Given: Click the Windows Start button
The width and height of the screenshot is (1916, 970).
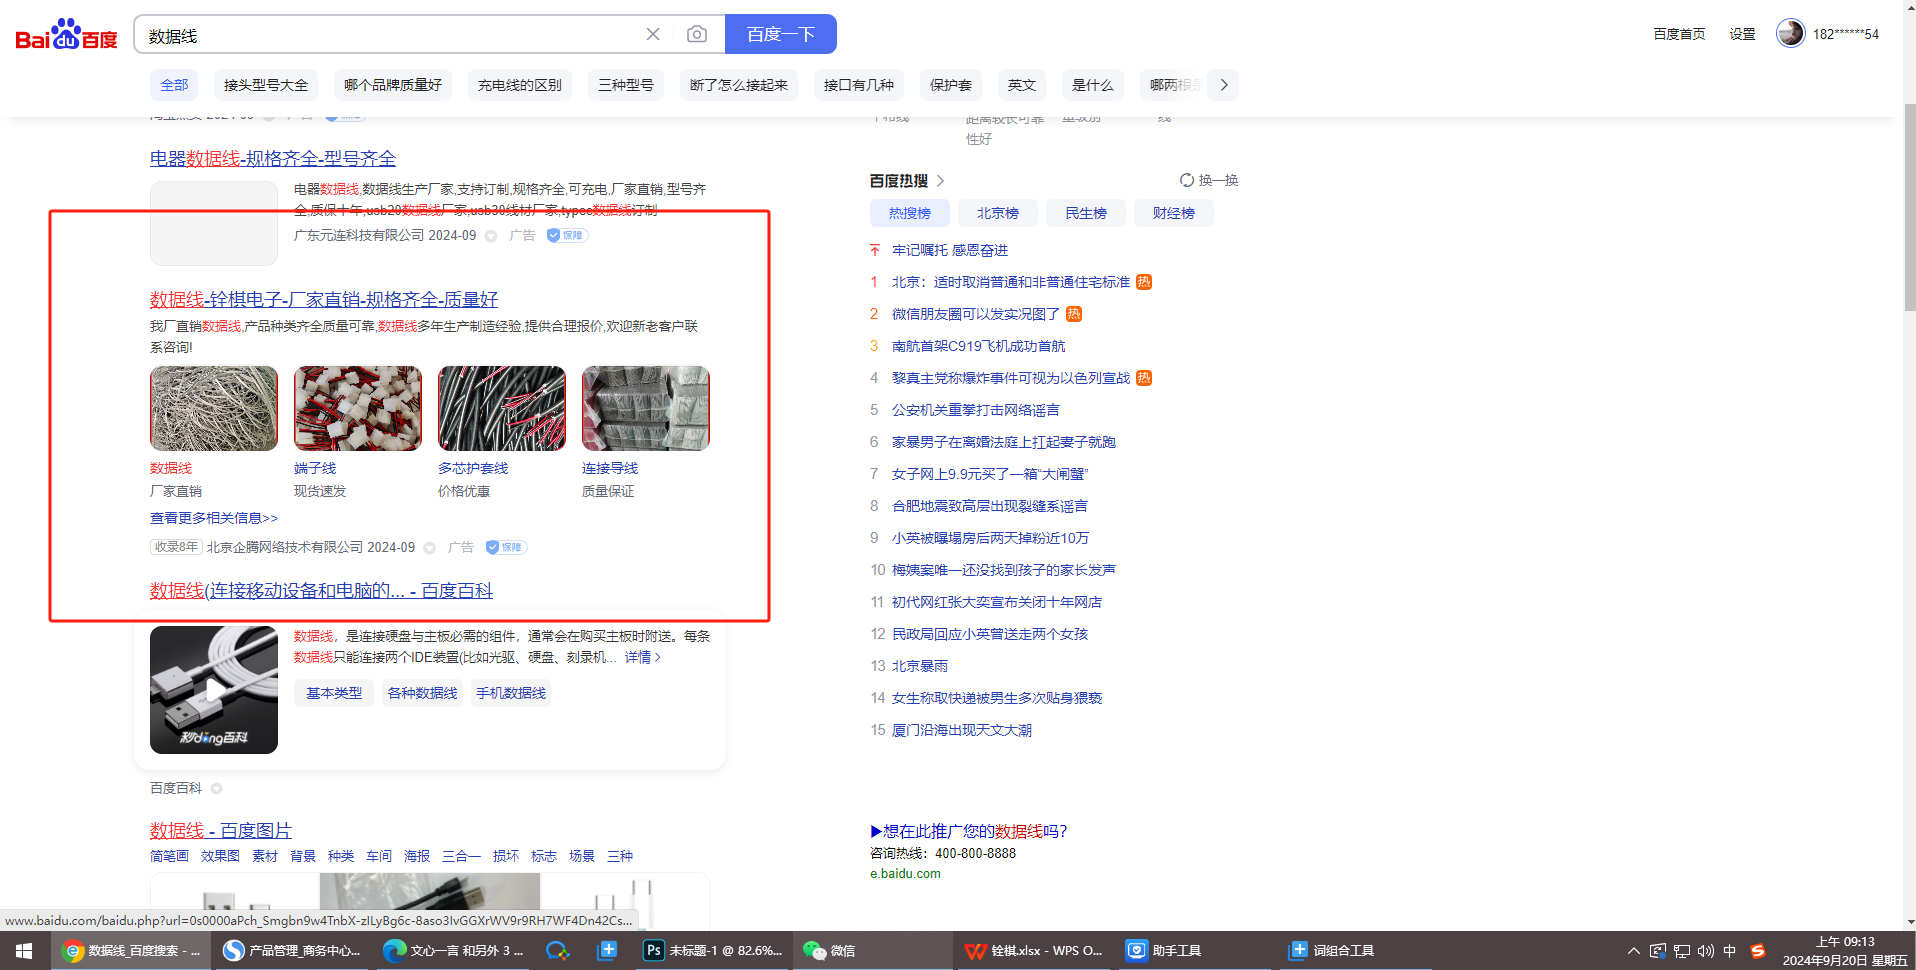Looking at the screenshot, I should (x=24, y=950).
